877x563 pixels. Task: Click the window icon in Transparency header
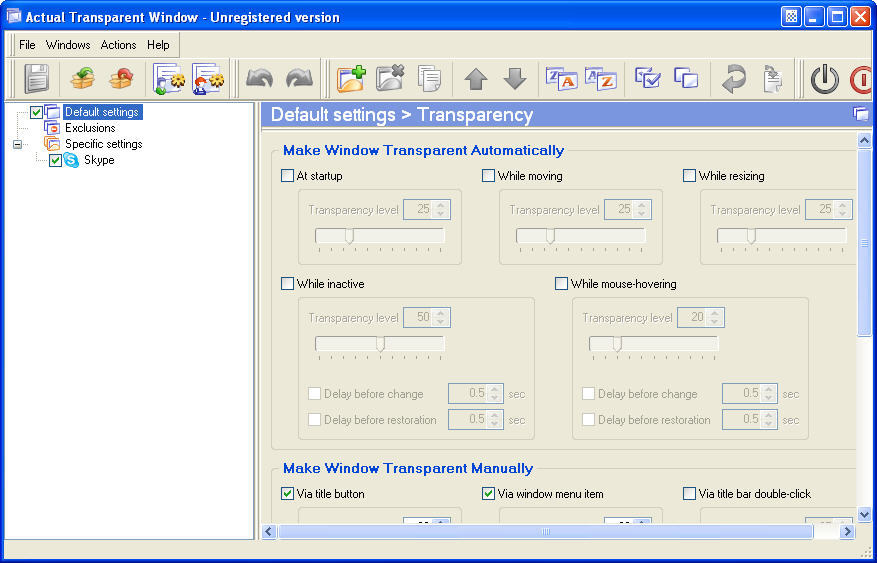[x=861, y=114]
